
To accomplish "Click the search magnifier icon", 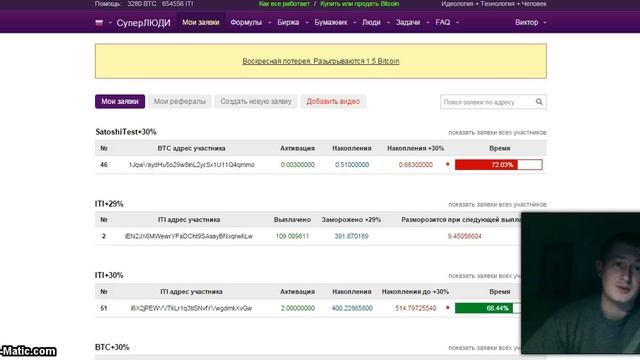I will [539, 102].
